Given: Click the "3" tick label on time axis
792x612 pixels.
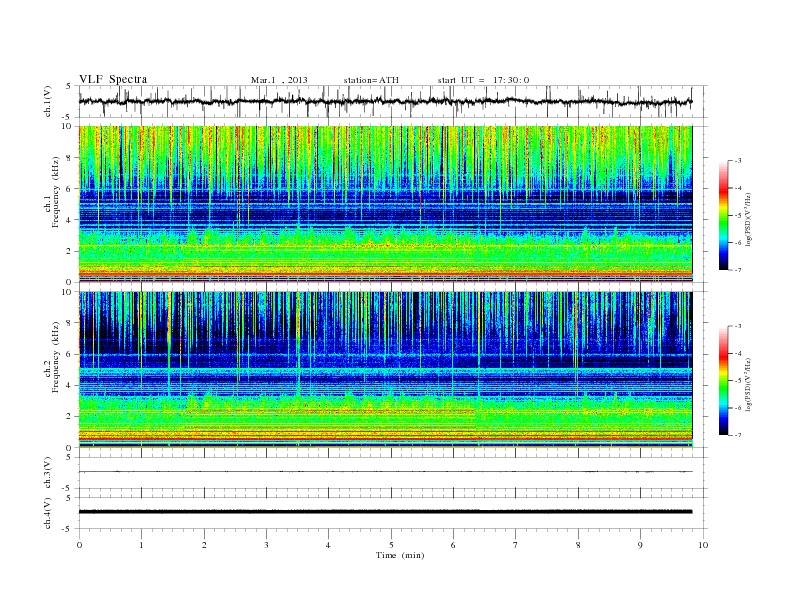Looking at the screenshot, I should pyautogui.click(x=266, y=545).
